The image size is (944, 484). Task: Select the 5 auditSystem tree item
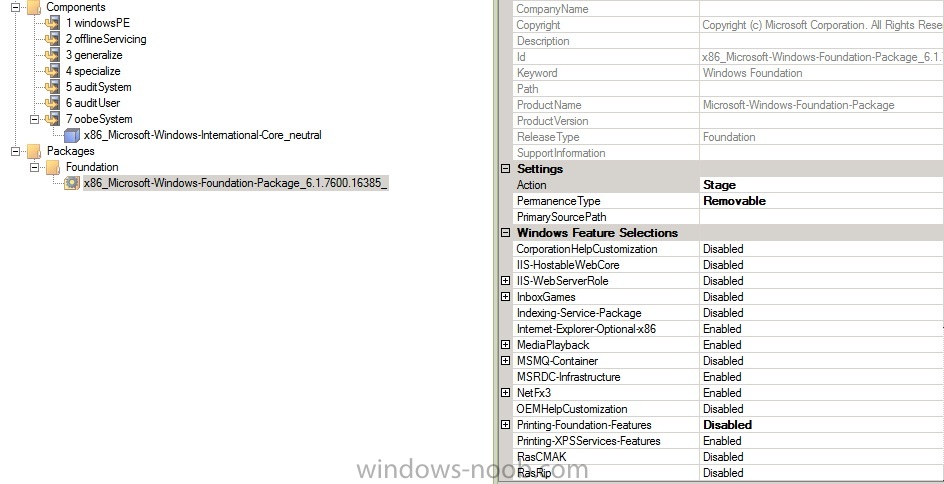[x=98, y=87]
